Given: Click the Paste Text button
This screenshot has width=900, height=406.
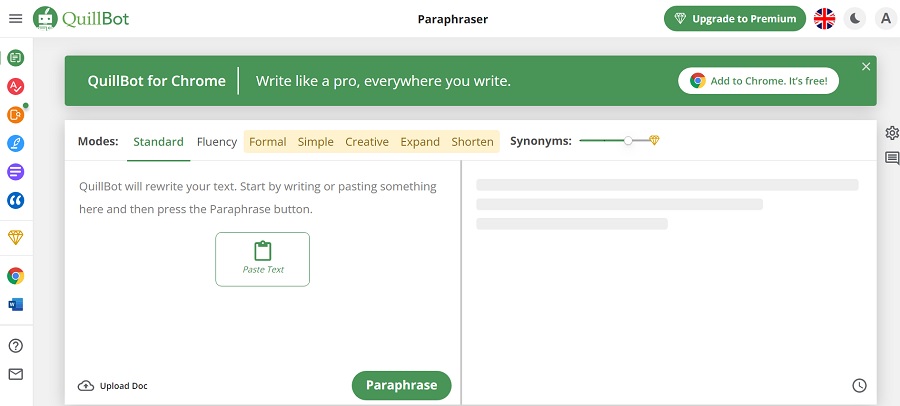Looking at the screenshot, I should coord(262,259).
